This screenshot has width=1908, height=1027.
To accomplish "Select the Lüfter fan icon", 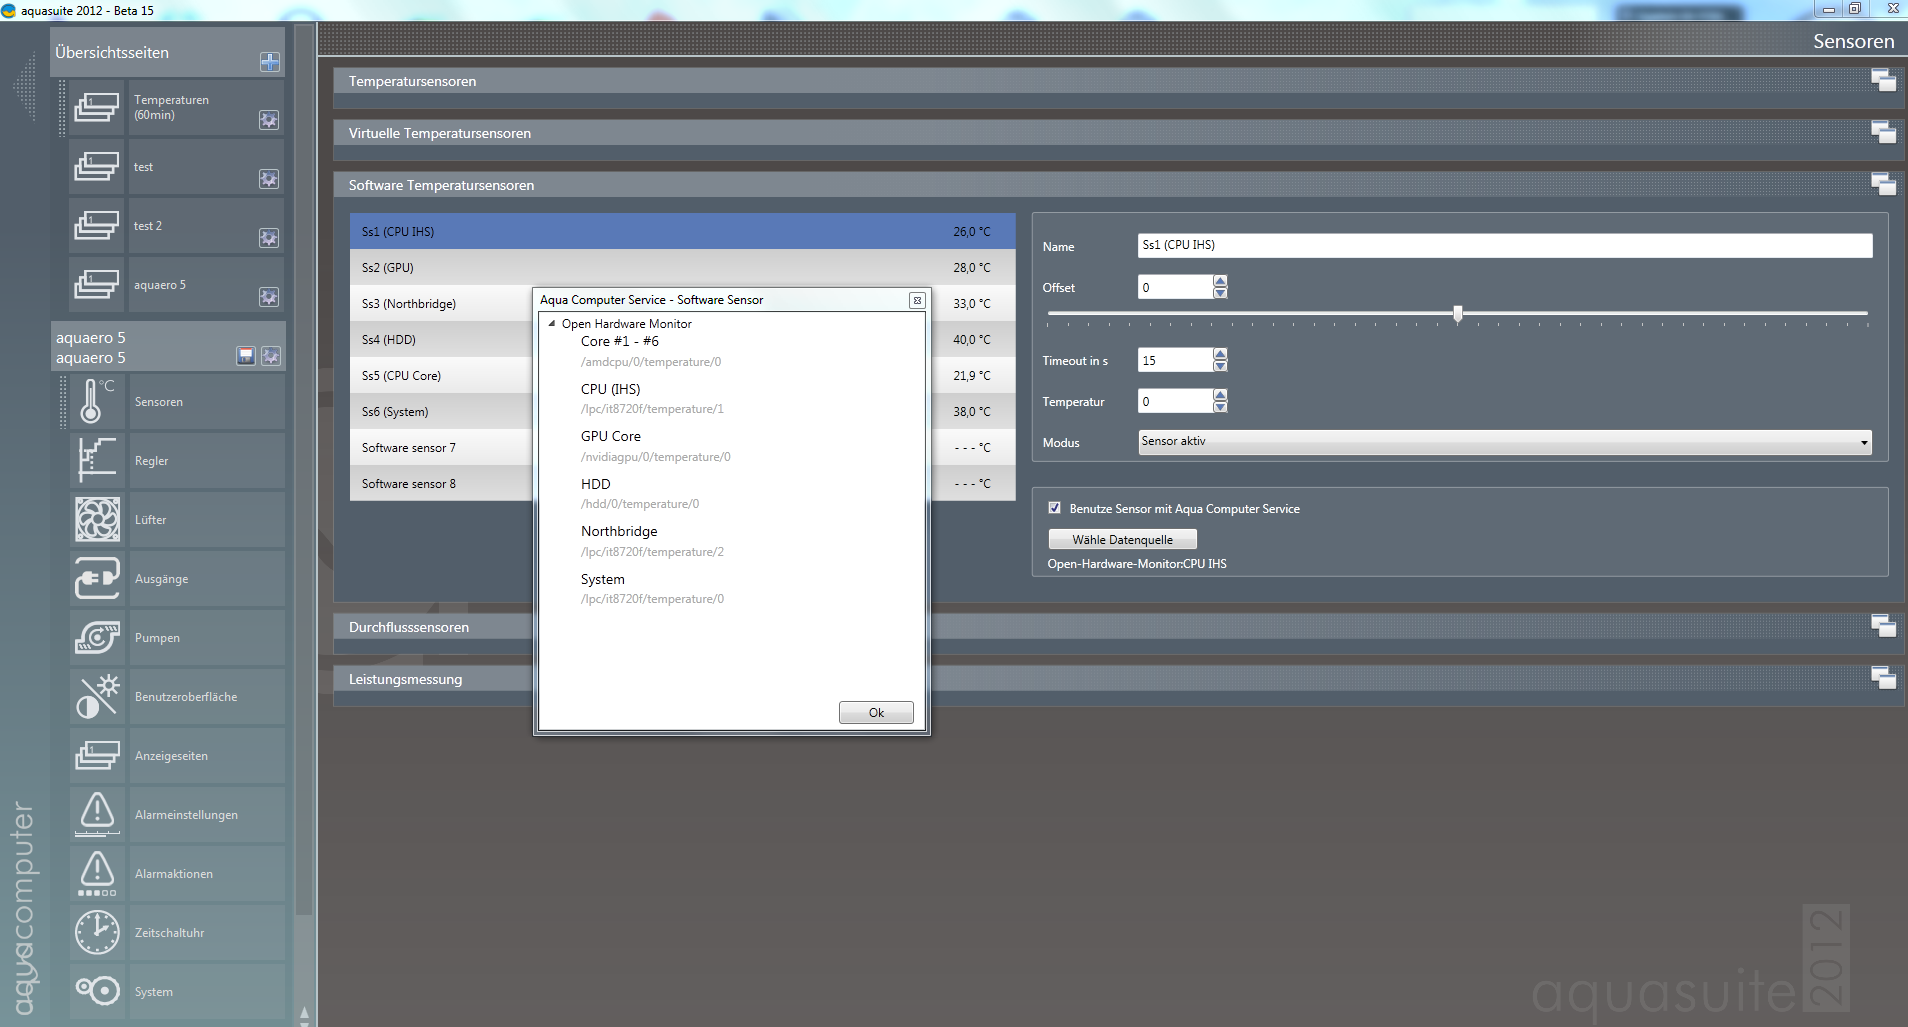I will tap(97, 520).
